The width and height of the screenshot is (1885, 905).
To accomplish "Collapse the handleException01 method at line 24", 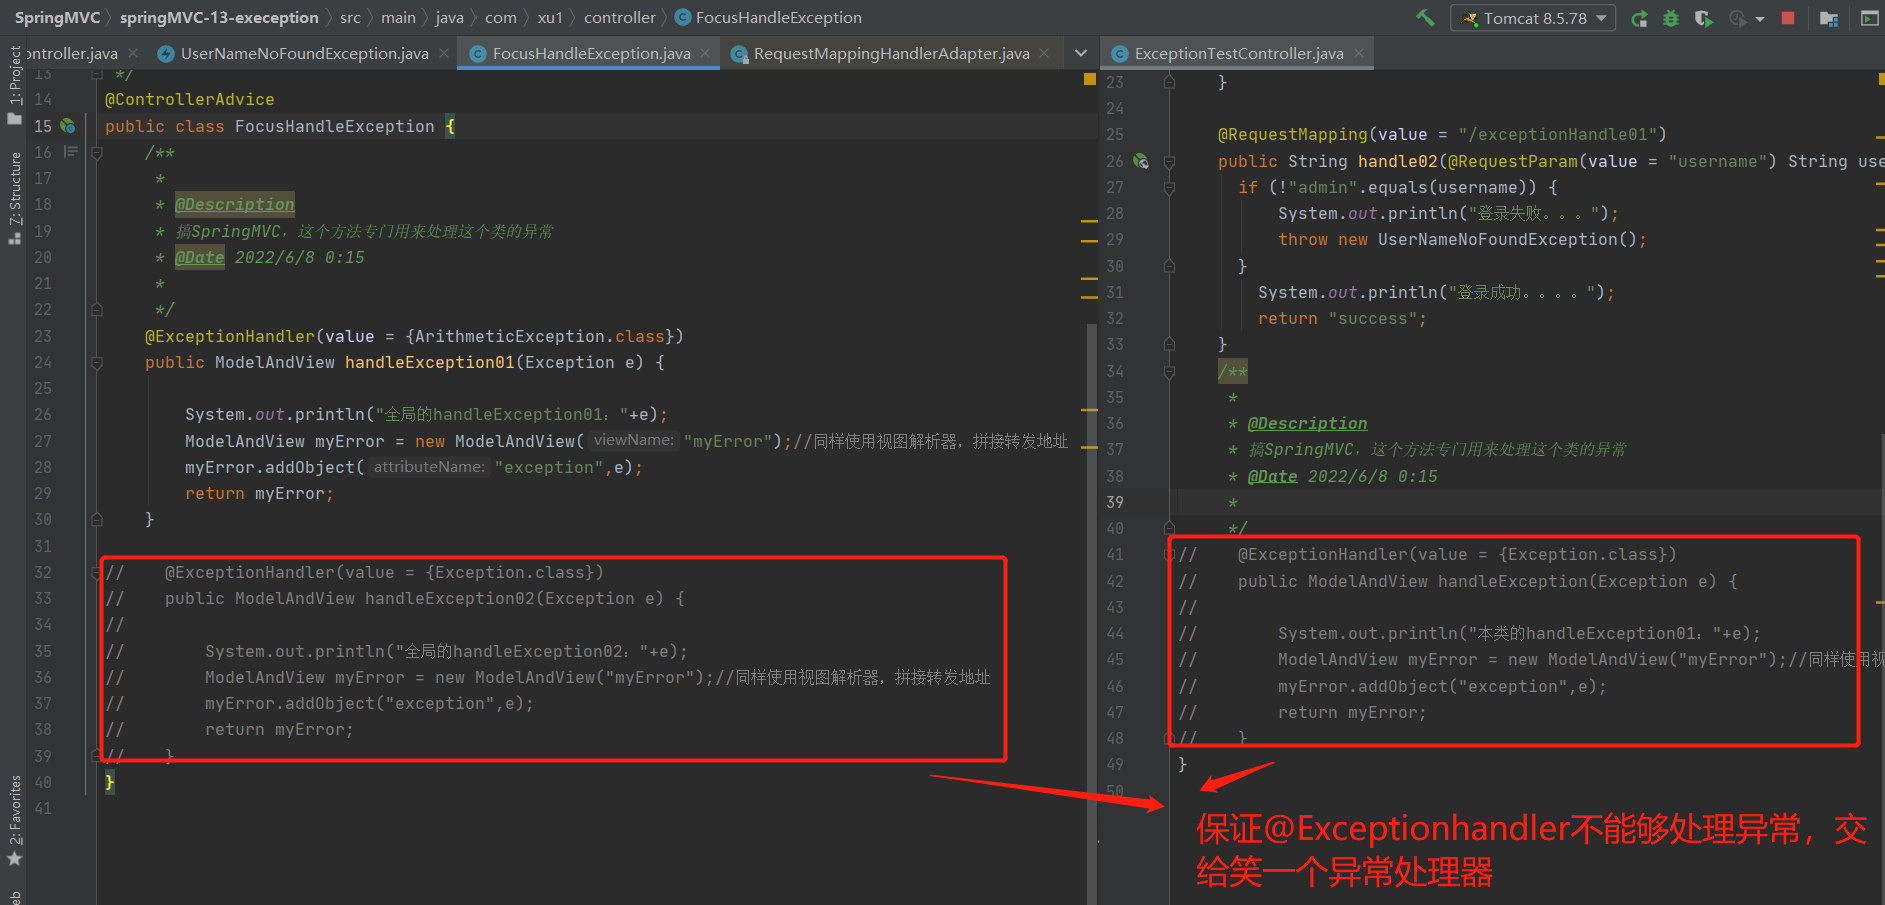I will 97,363.
